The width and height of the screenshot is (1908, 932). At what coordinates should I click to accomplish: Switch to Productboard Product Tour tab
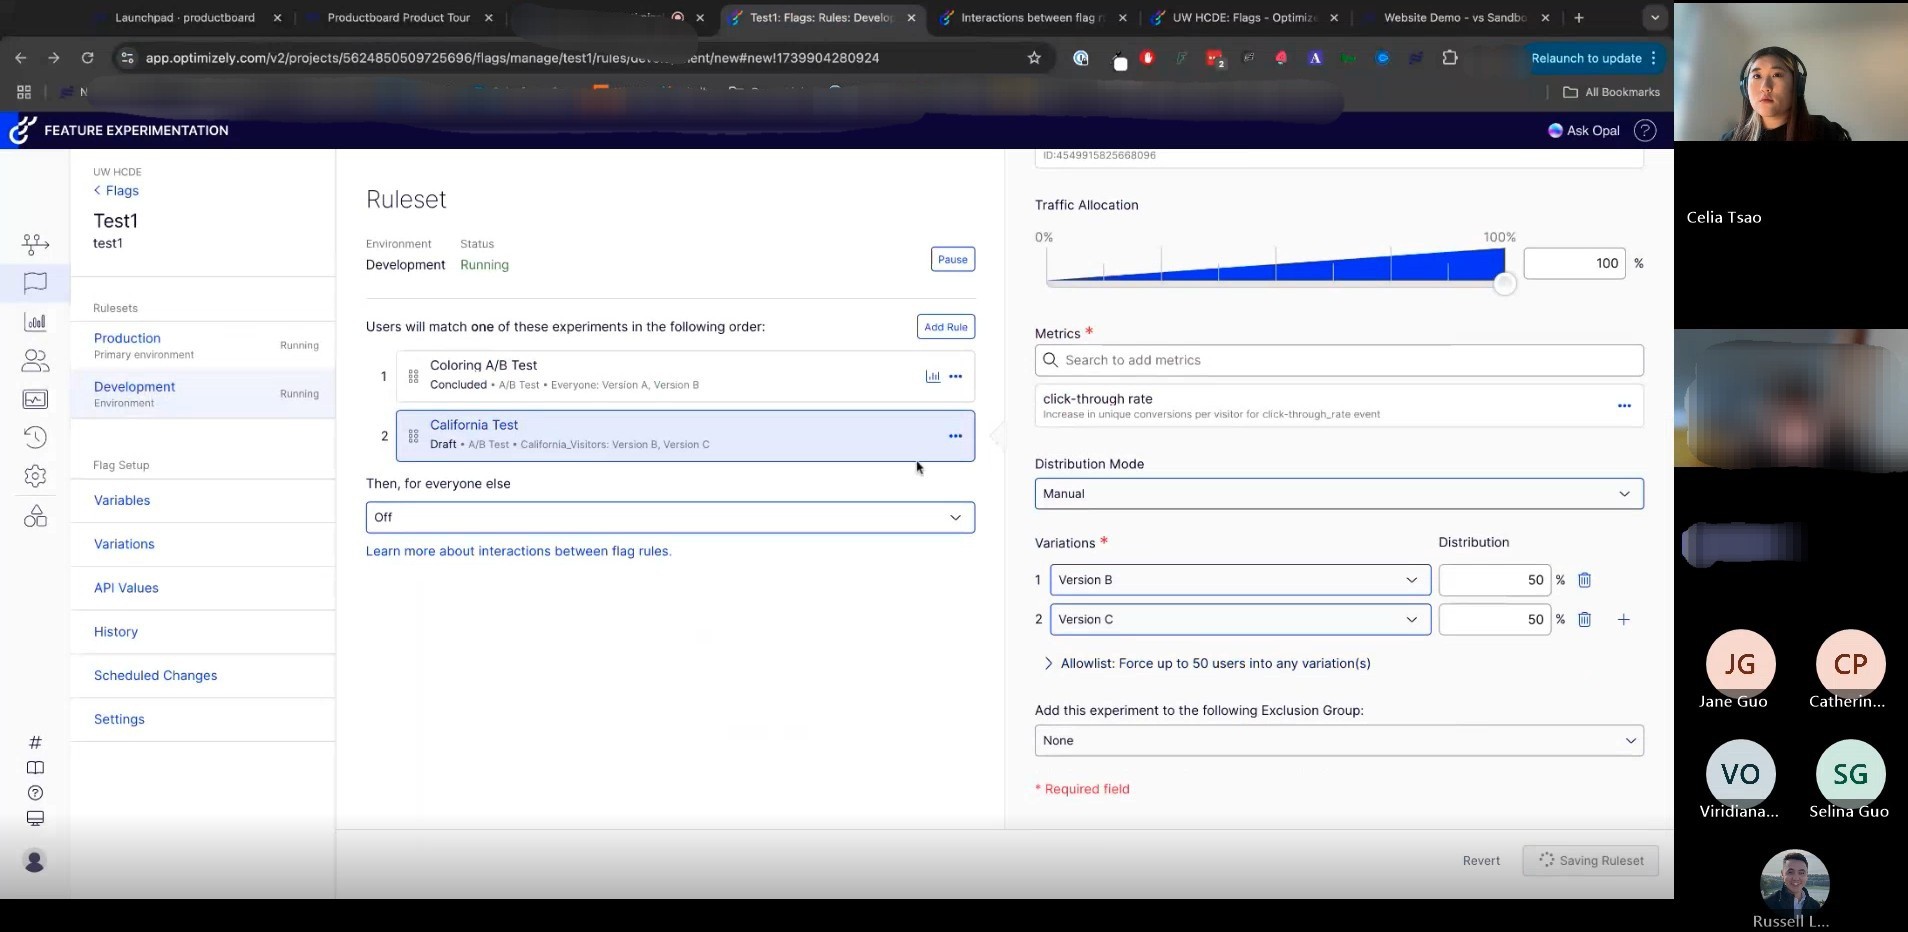399,18
